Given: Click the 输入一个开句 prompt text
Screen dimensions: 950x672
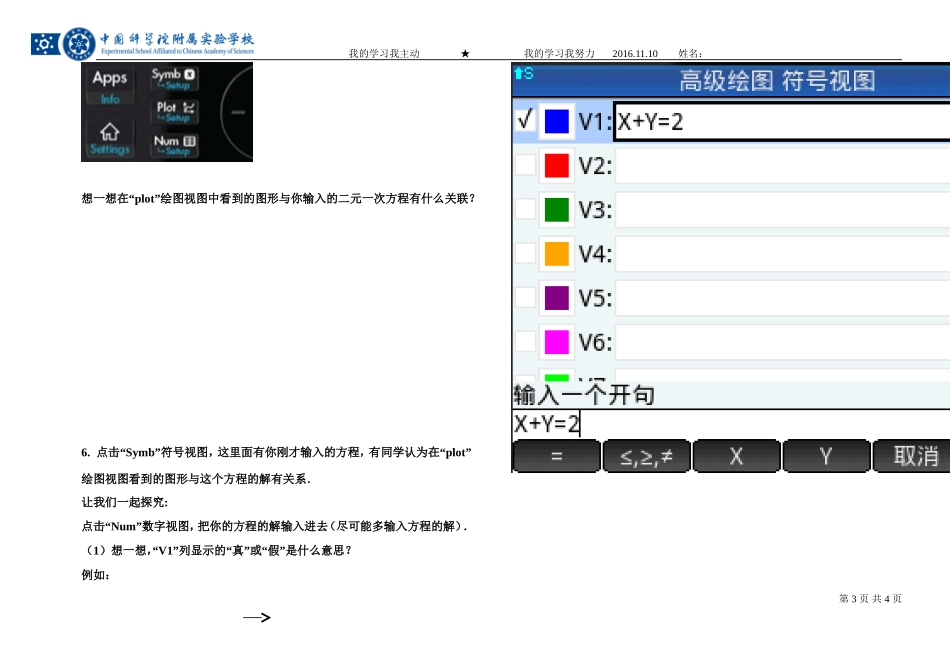Looking at the screenshot, I should tap(584, 395).
